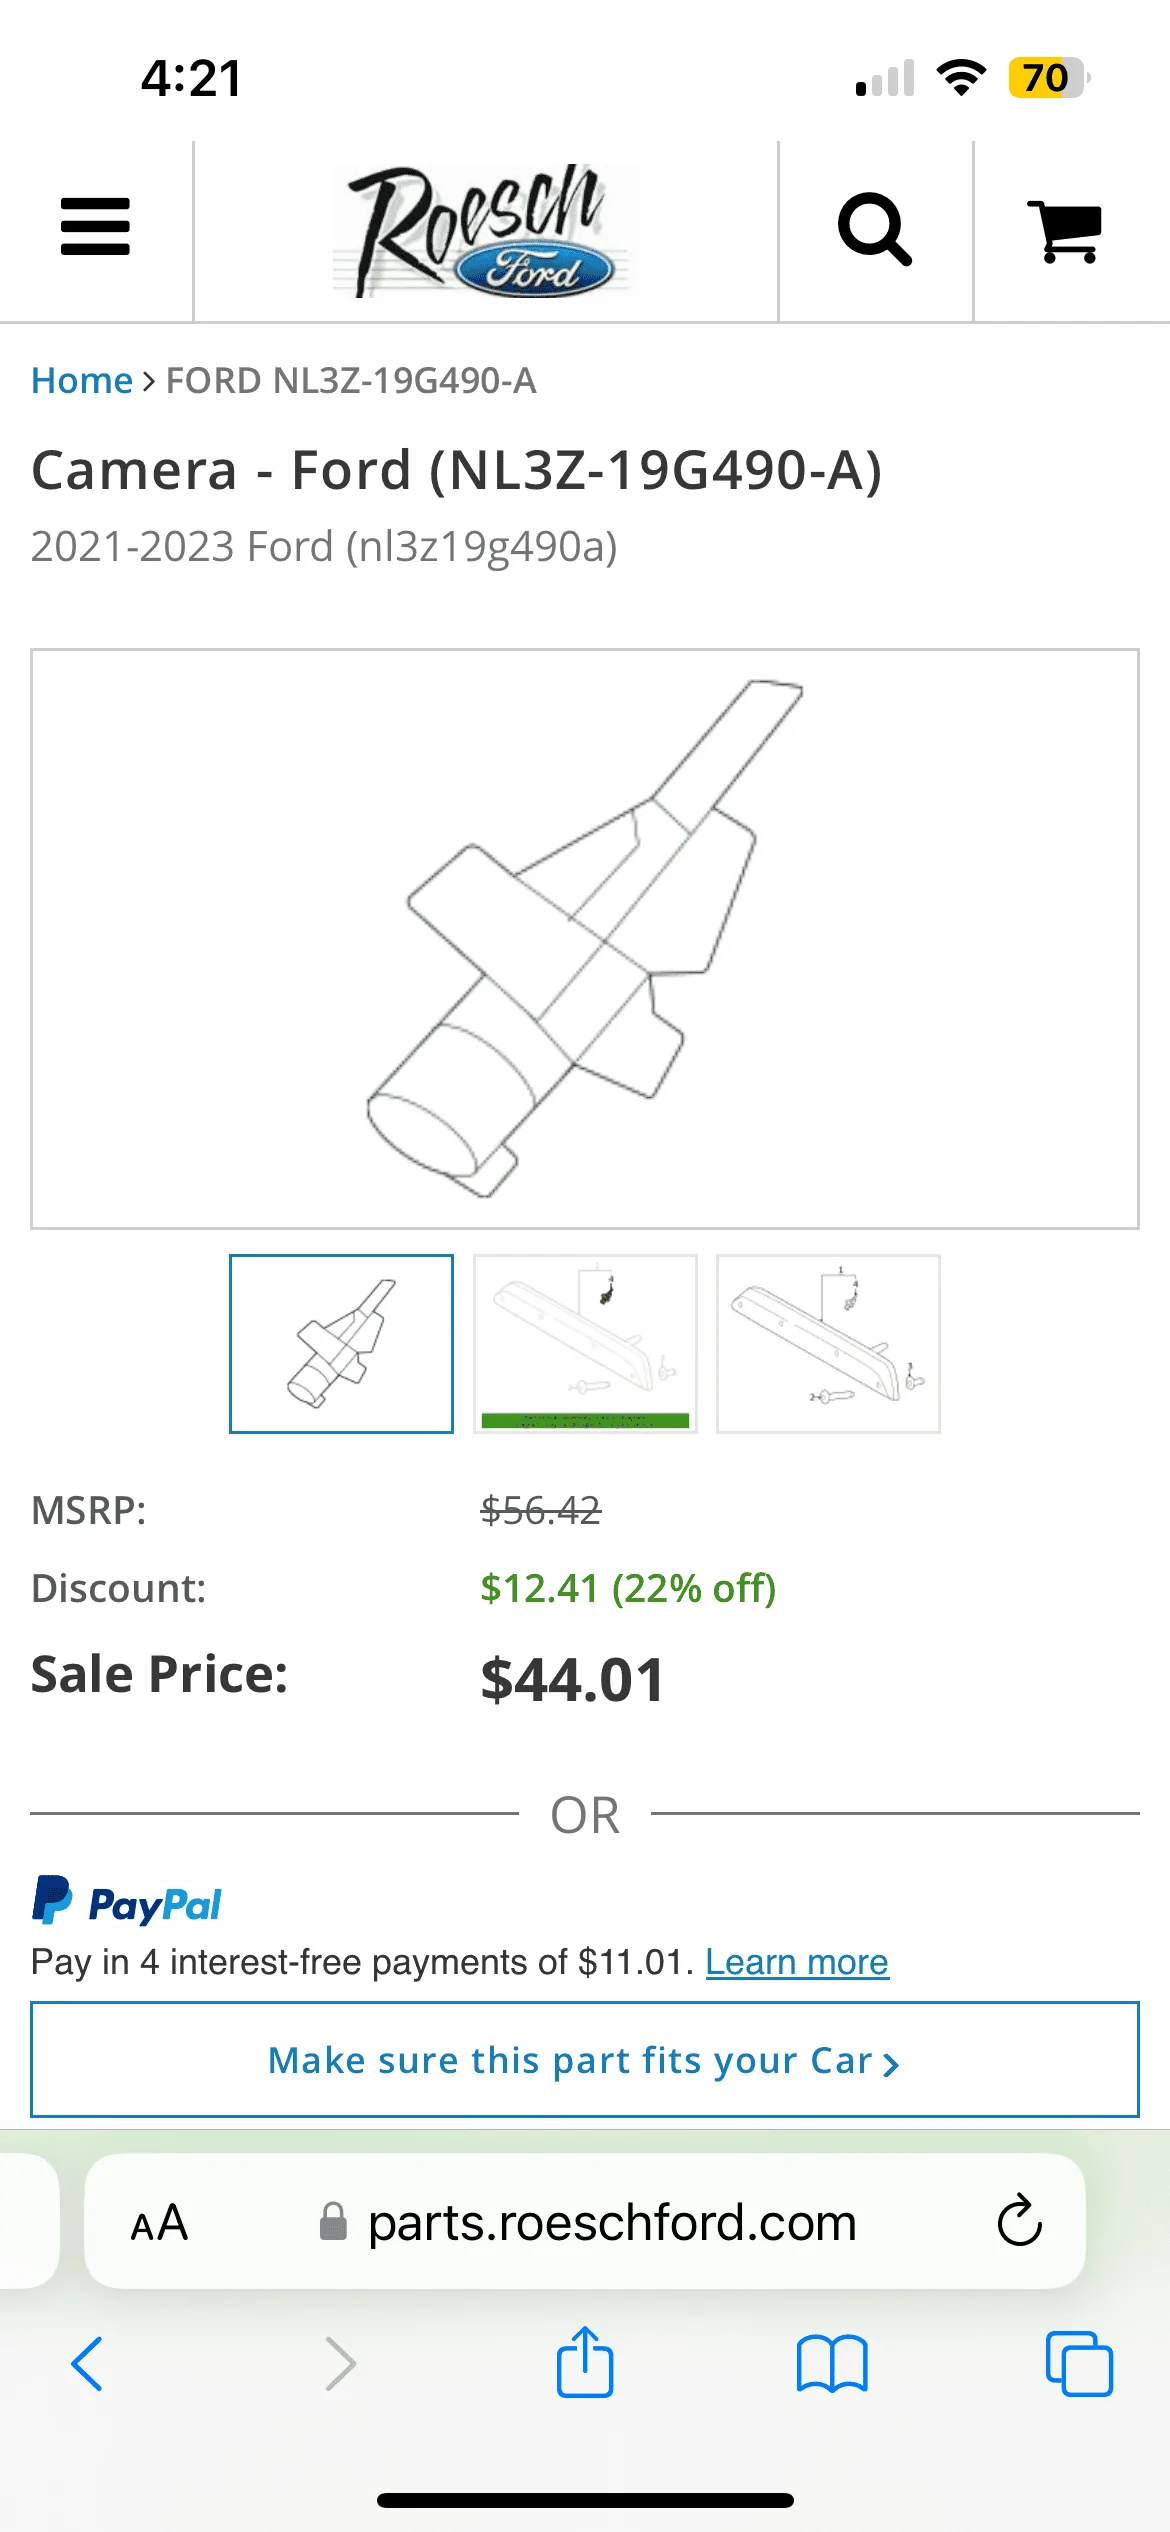Tap the search magnifier icon
The image size is (1170, 2532).
pos(874,229)
